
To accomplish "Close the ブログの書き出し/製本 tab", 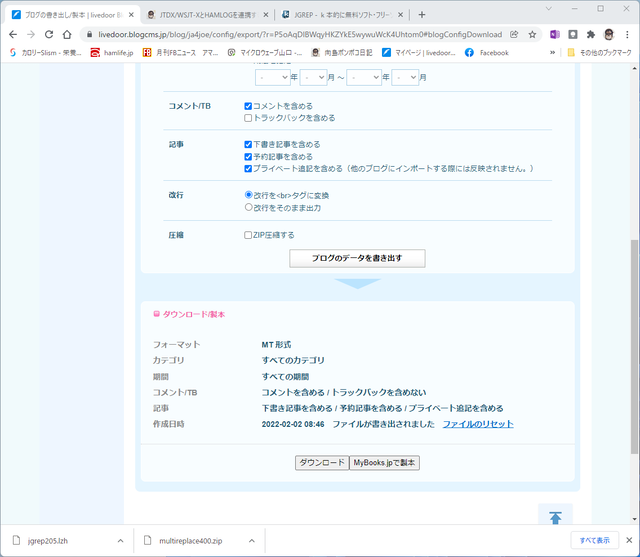I will point(131,15).
